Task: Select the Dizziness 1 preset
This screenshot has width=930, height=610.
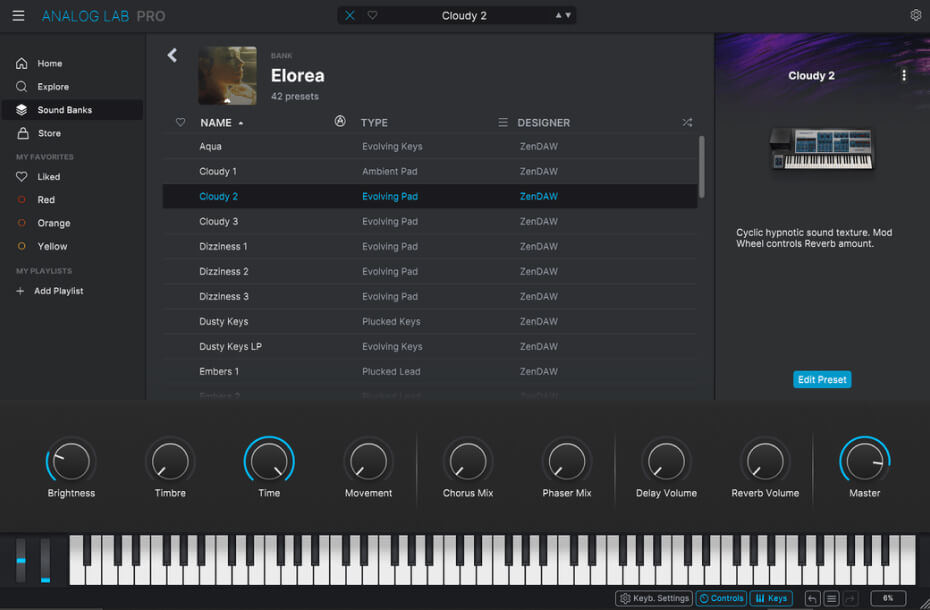Action: click(429, 246)
